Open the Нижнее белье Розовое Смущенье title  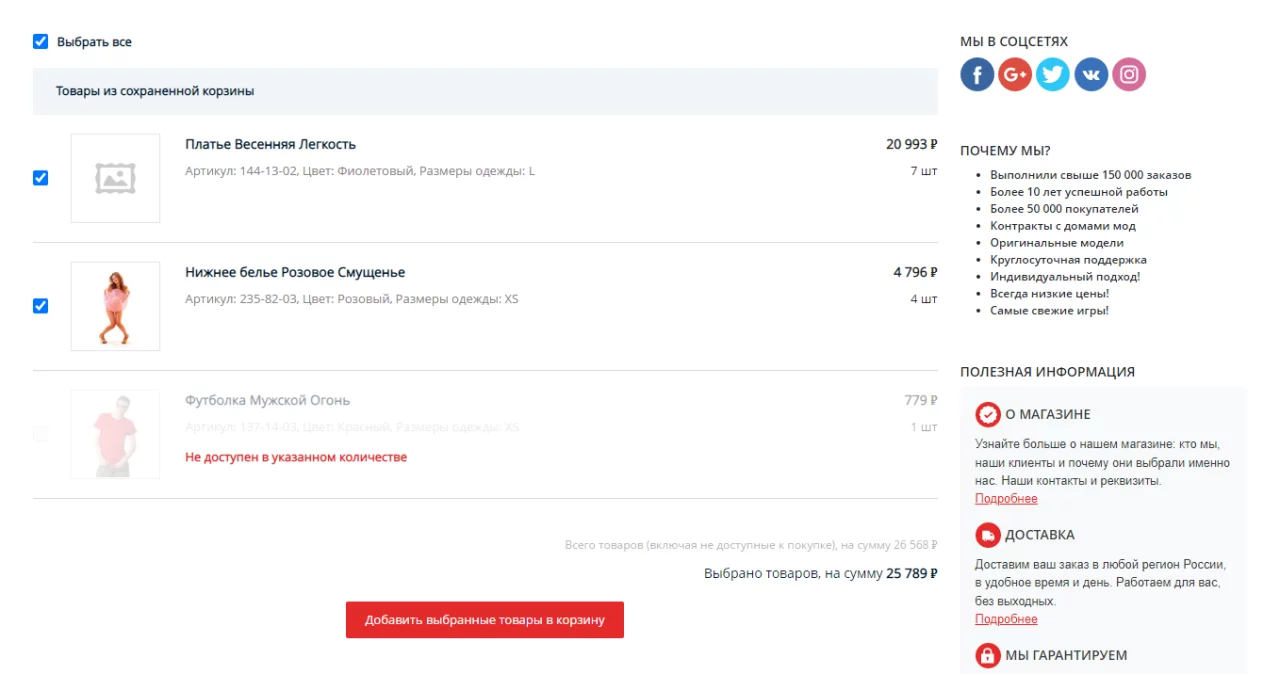(x=295, y=272)
